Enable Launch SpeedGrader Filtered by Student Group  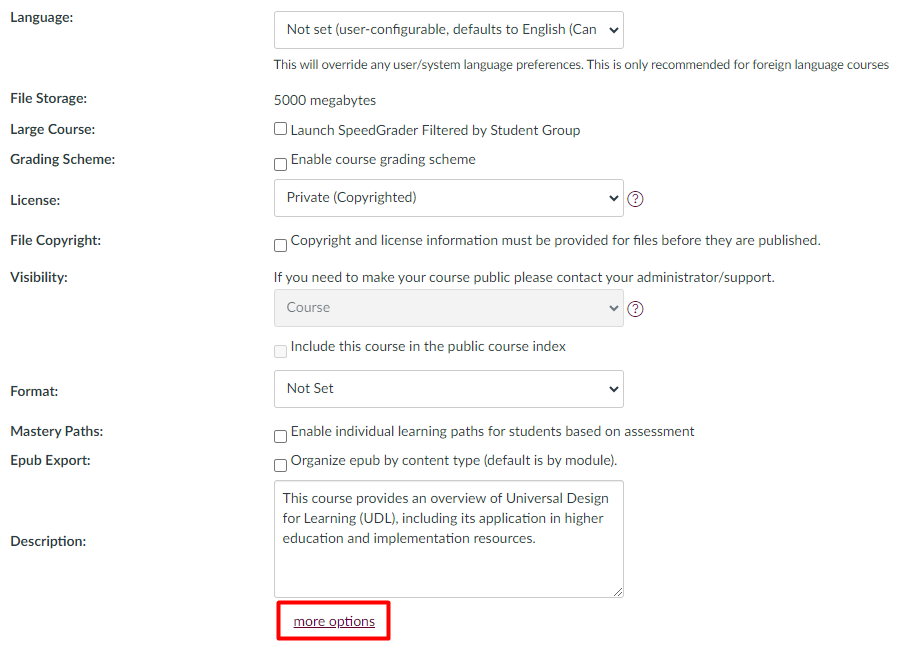[x=281, y=129]
